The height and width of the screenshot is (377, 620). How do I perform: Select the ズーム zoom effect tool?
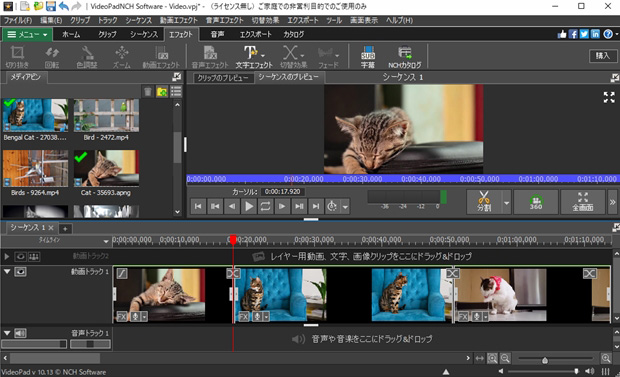pyautogui.click(x=122, y=57)
